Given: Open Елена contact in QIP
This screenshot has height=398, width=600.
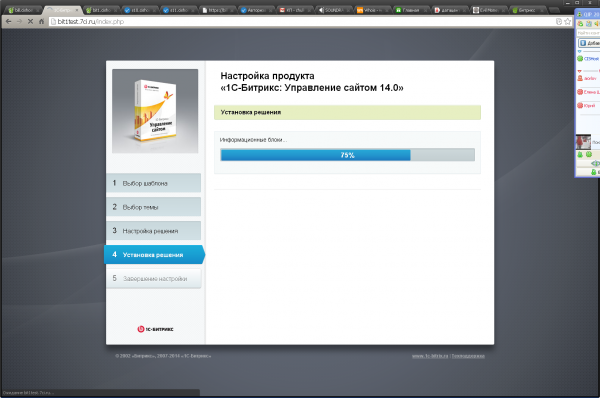Looking at the screenshot, I should [x=588, y=92].
